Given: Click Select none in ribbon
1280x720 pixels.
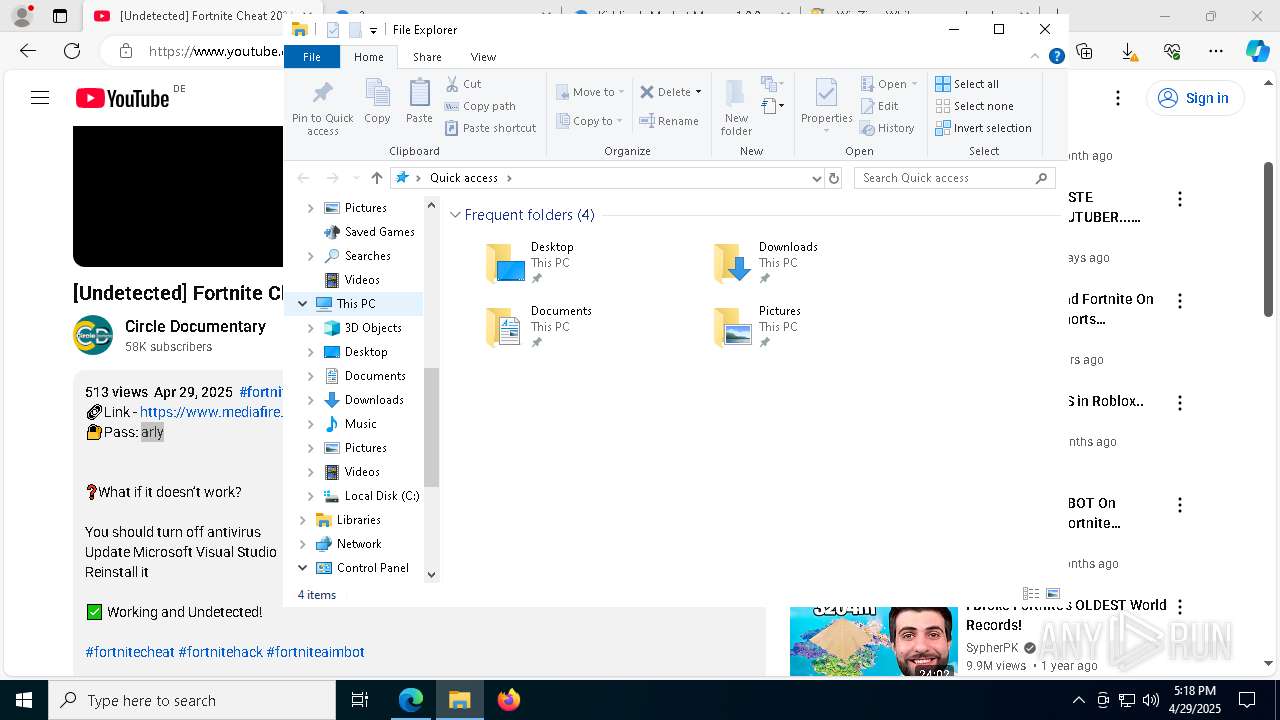Looking at the screenshot, I should (974, 106).
